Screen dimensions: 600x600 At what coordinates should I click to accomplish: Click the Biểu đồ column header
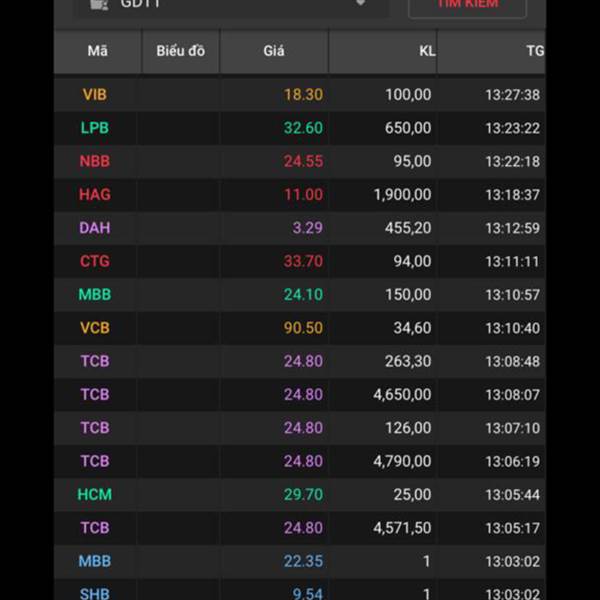point(180,51)
